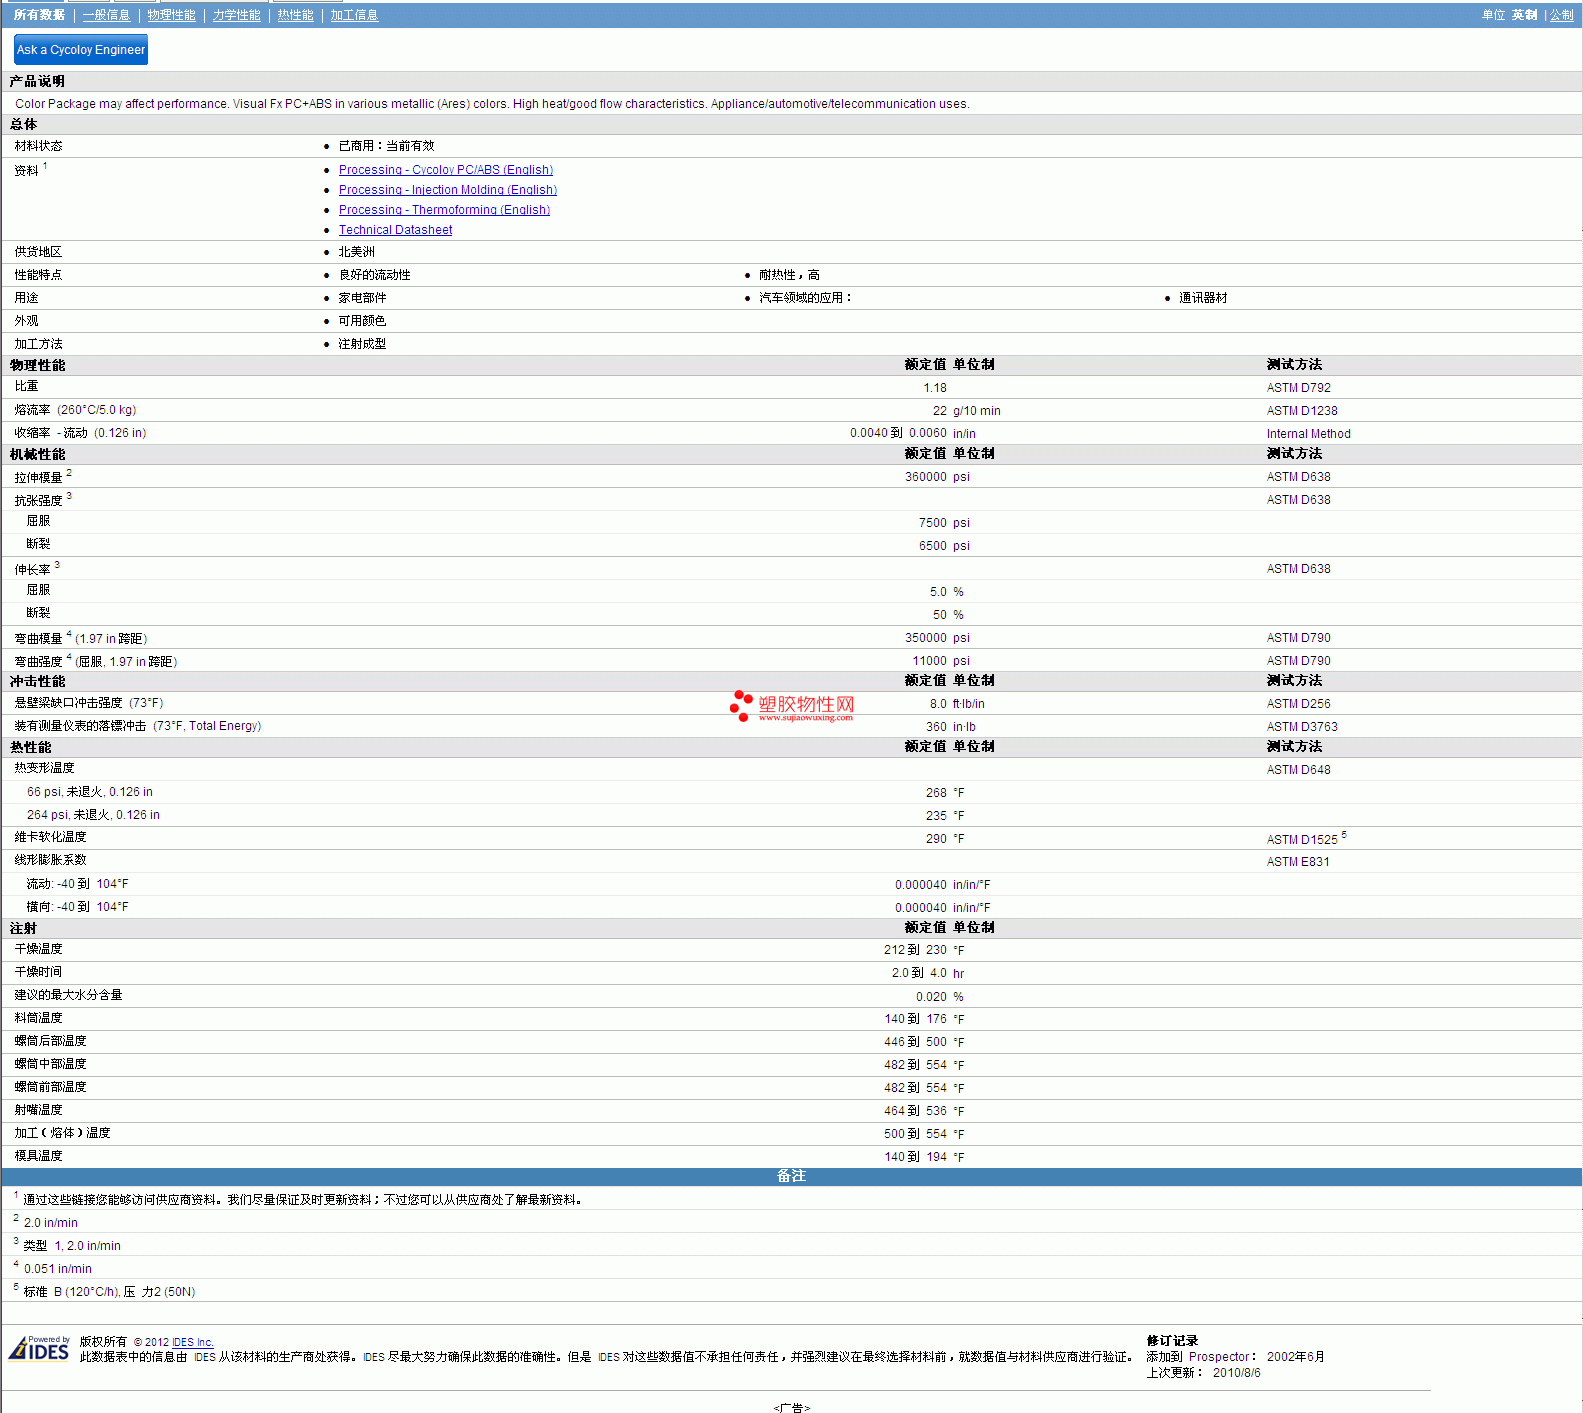Click the 11000 psi flexural strength value

[941, 661]
